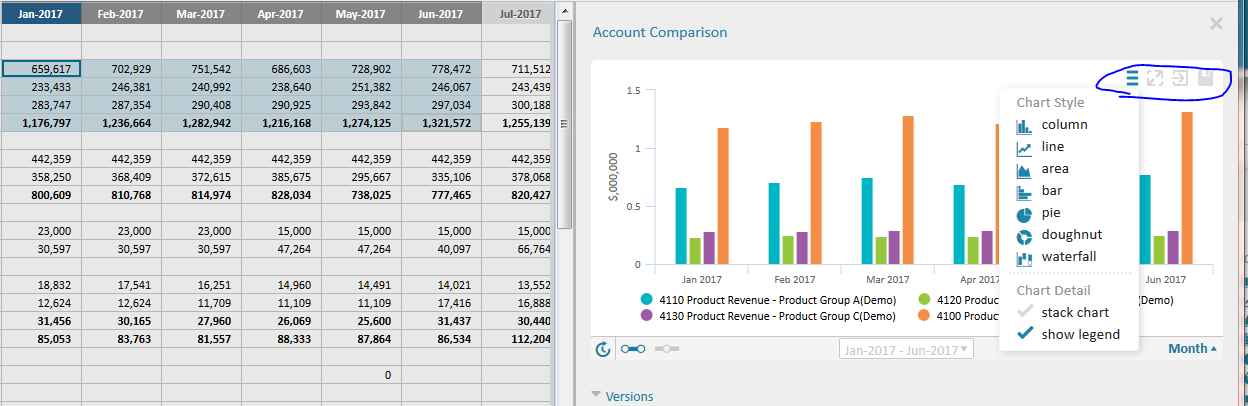Select cell with value 778,472
The image size is (1248, 406).
(441, 69)
